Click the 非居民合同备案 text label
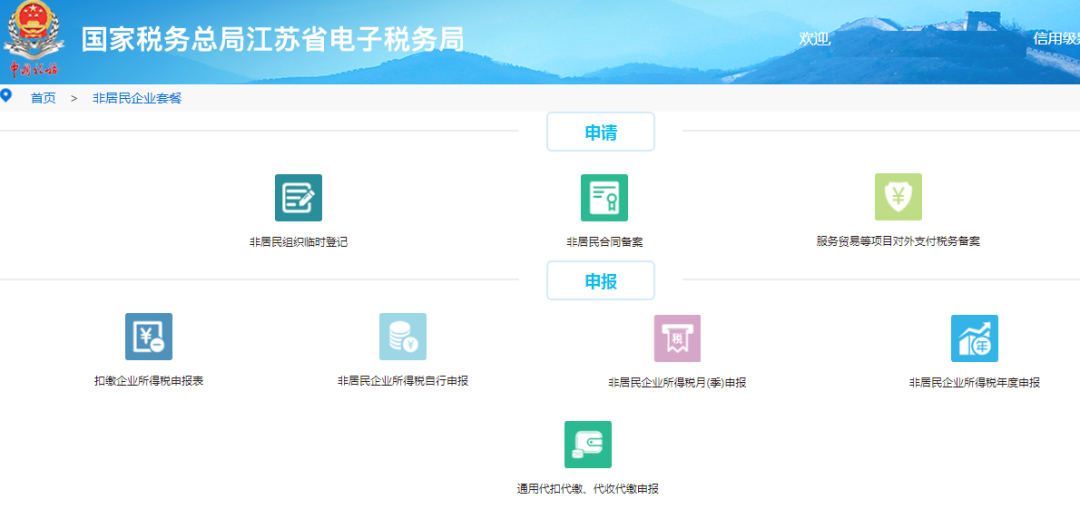The height and width of the screenshot is (519, 1080). (604, 242)
